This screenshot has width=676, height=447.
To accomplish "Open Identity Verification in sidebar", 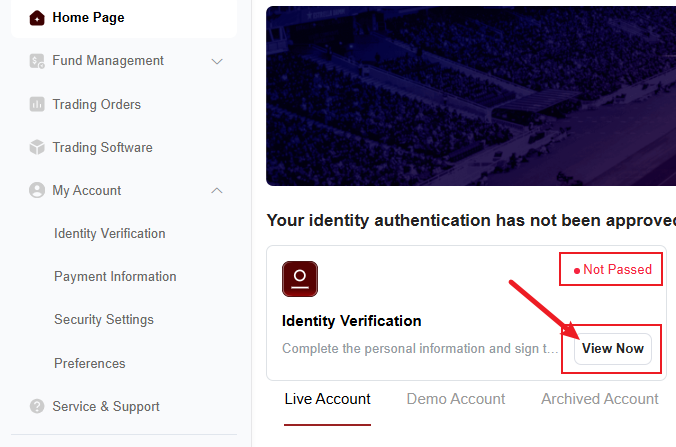I will click(110, 234).
